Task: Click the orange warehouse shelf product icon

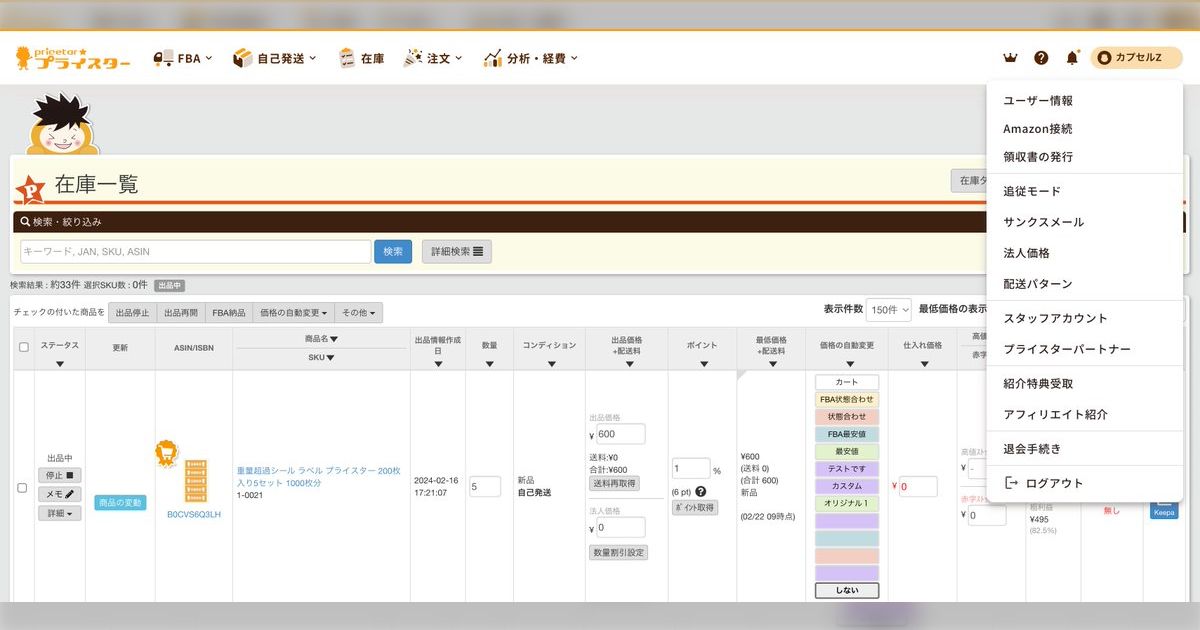Action: pyautogui.click(x=195, y=481)
